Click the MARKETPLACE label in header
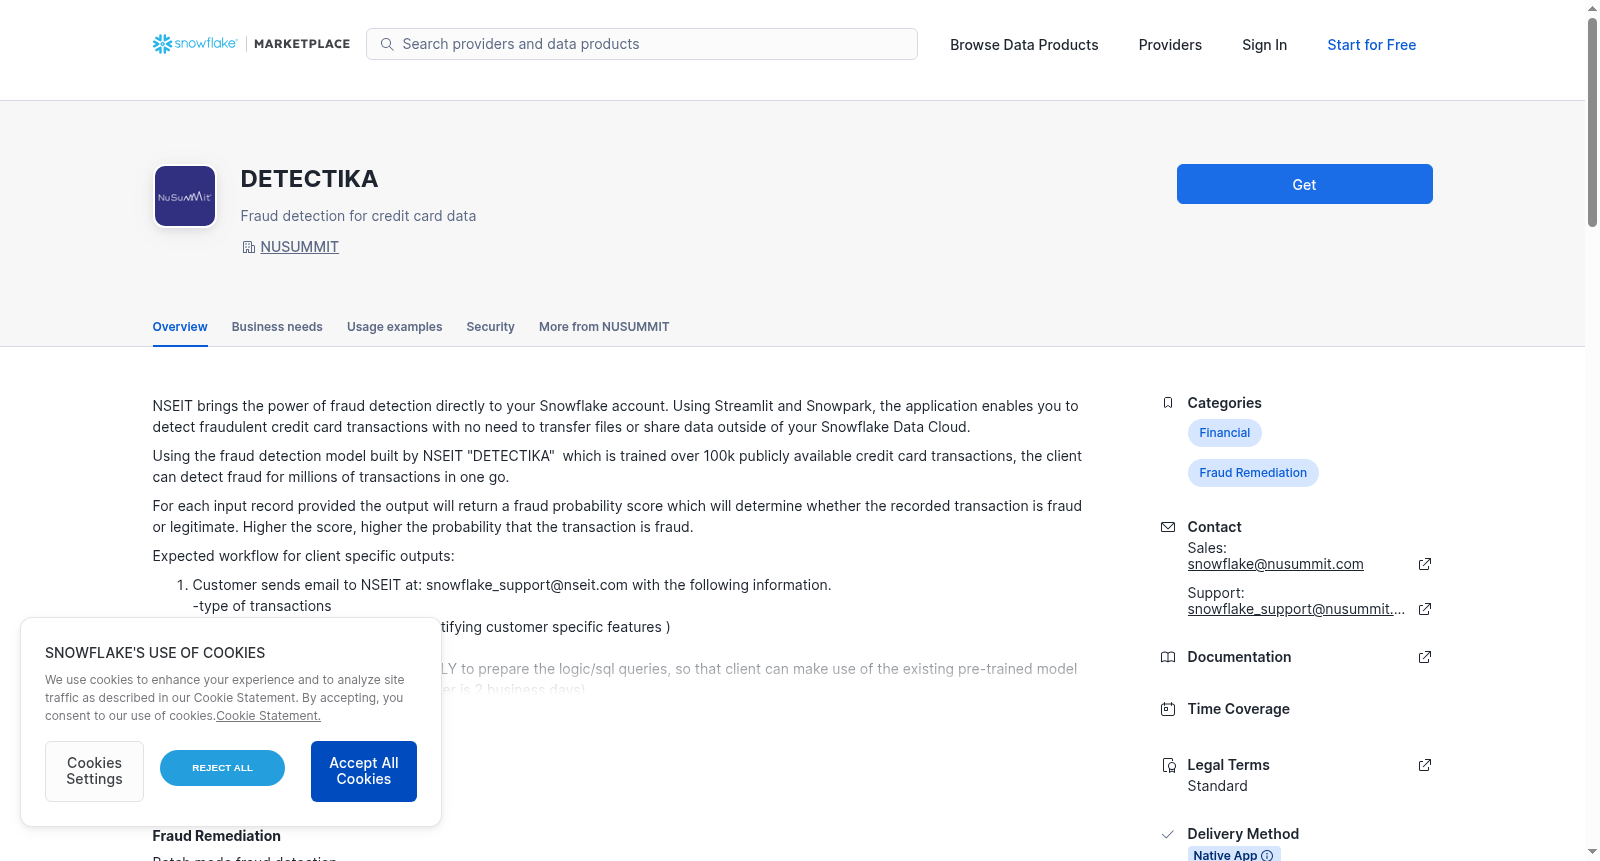This screenshot has height=861, width=1600. click(302, 44)
